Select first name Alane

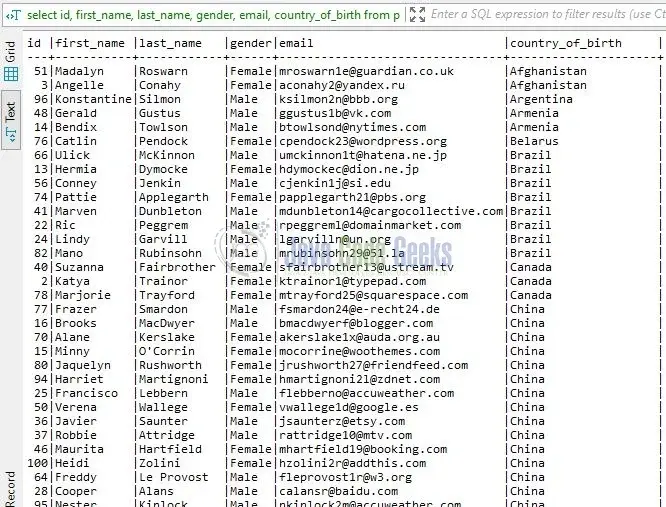click(x=72, y=338)
